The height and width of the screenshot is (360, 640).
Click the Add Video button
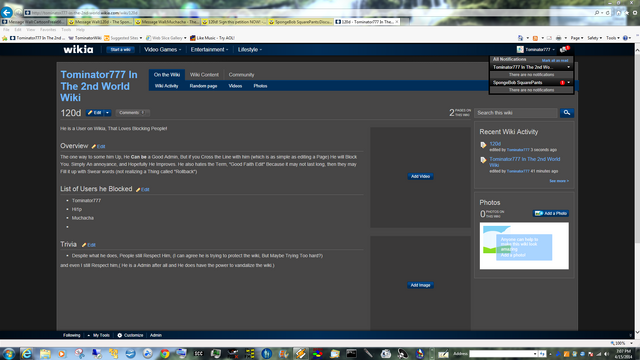tap(420, 176)
